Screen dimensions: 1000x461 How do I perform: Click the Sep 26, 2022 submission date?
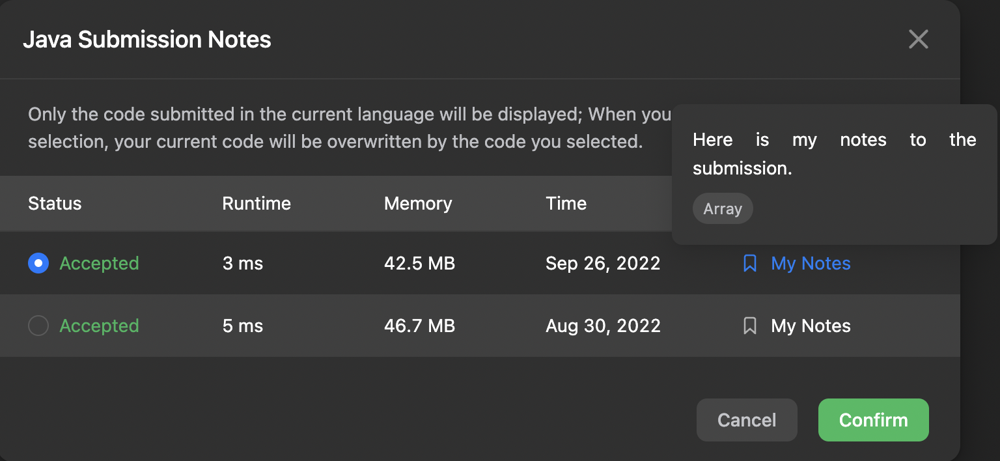(x=603, y=264)
